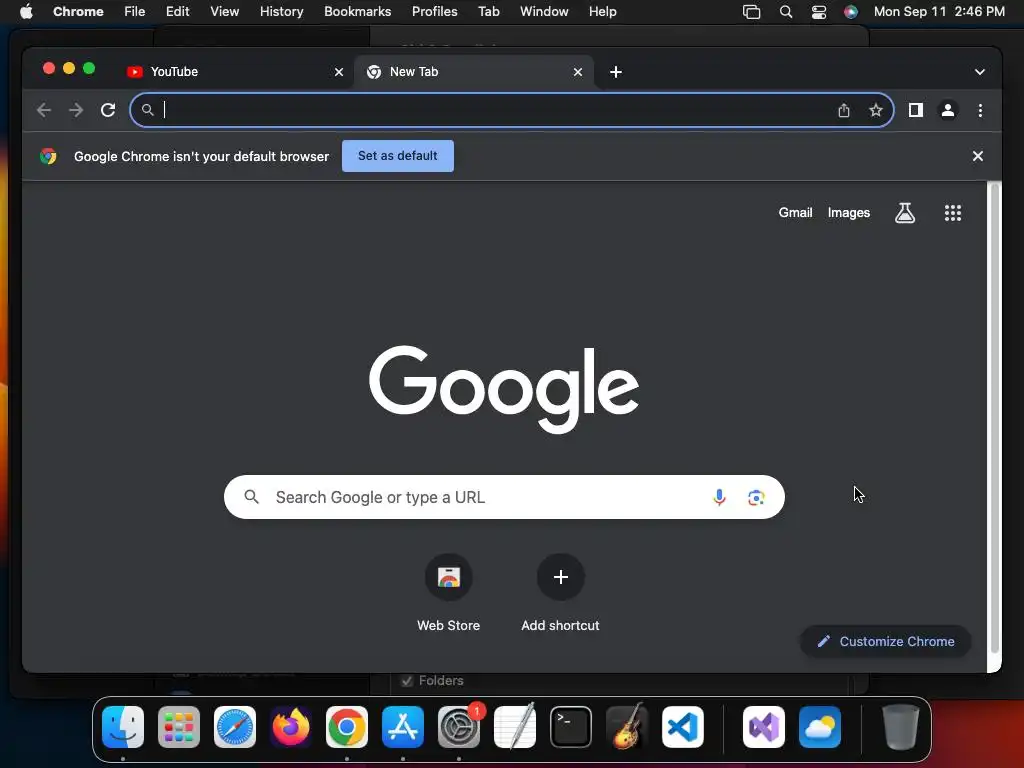Image resolution: width=1024 pixels, height=768 pixels.
Task: Launch Safari from the Dock
Action: (235, 727)
